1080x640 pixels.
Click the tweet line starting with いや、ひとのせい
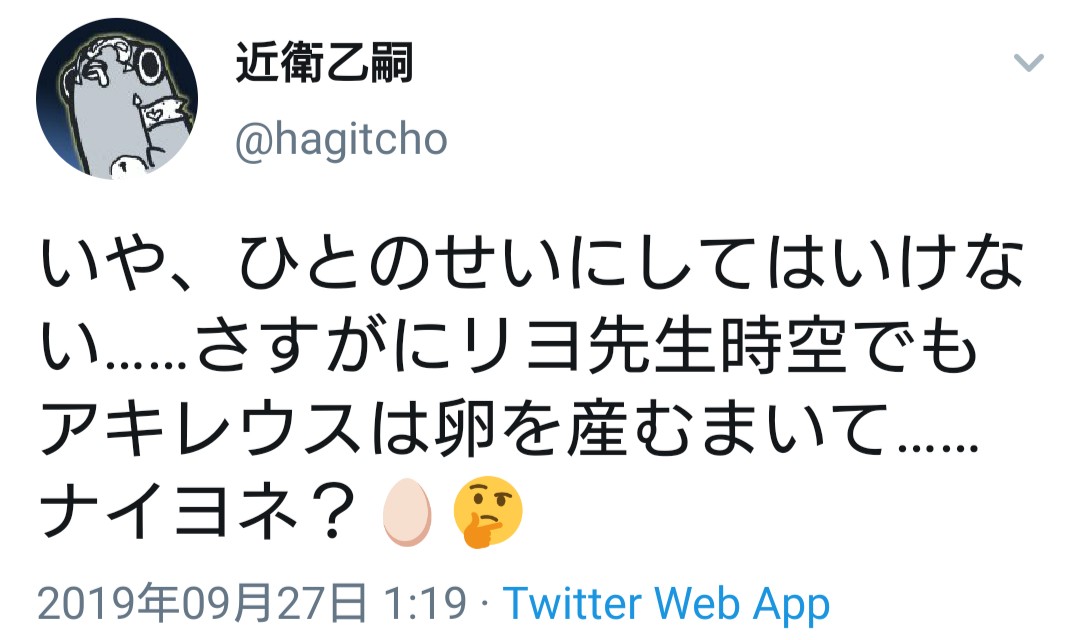click(x=532, y=264)
